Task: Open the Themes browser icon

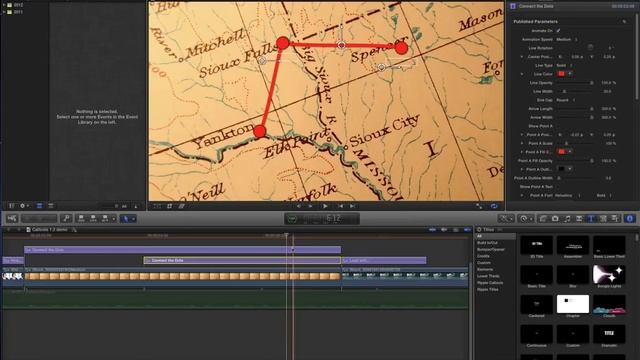Action: coord(615,219)
